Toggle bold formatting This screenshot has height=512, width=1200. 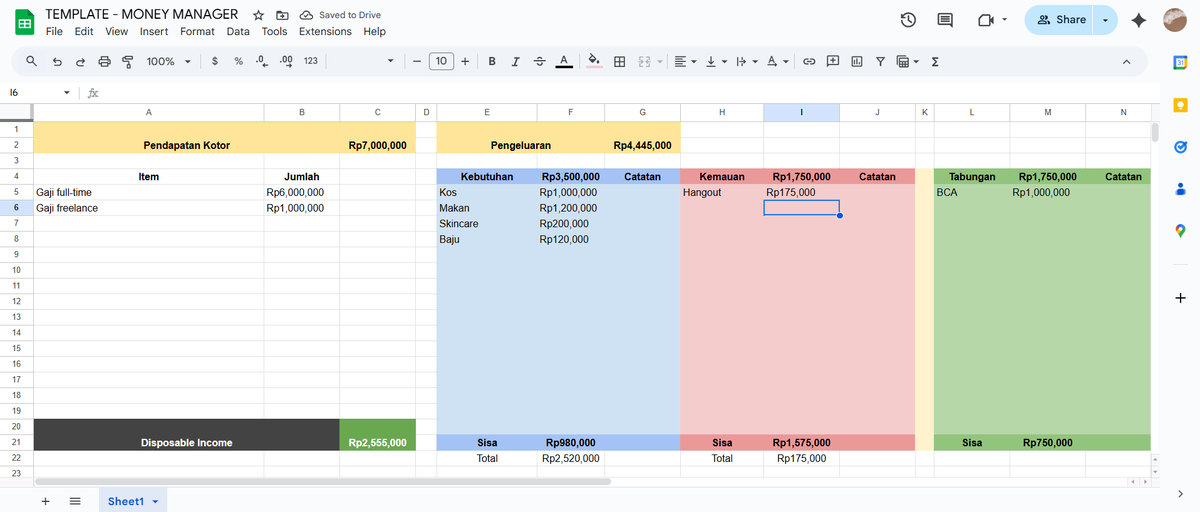coord(492,61)
